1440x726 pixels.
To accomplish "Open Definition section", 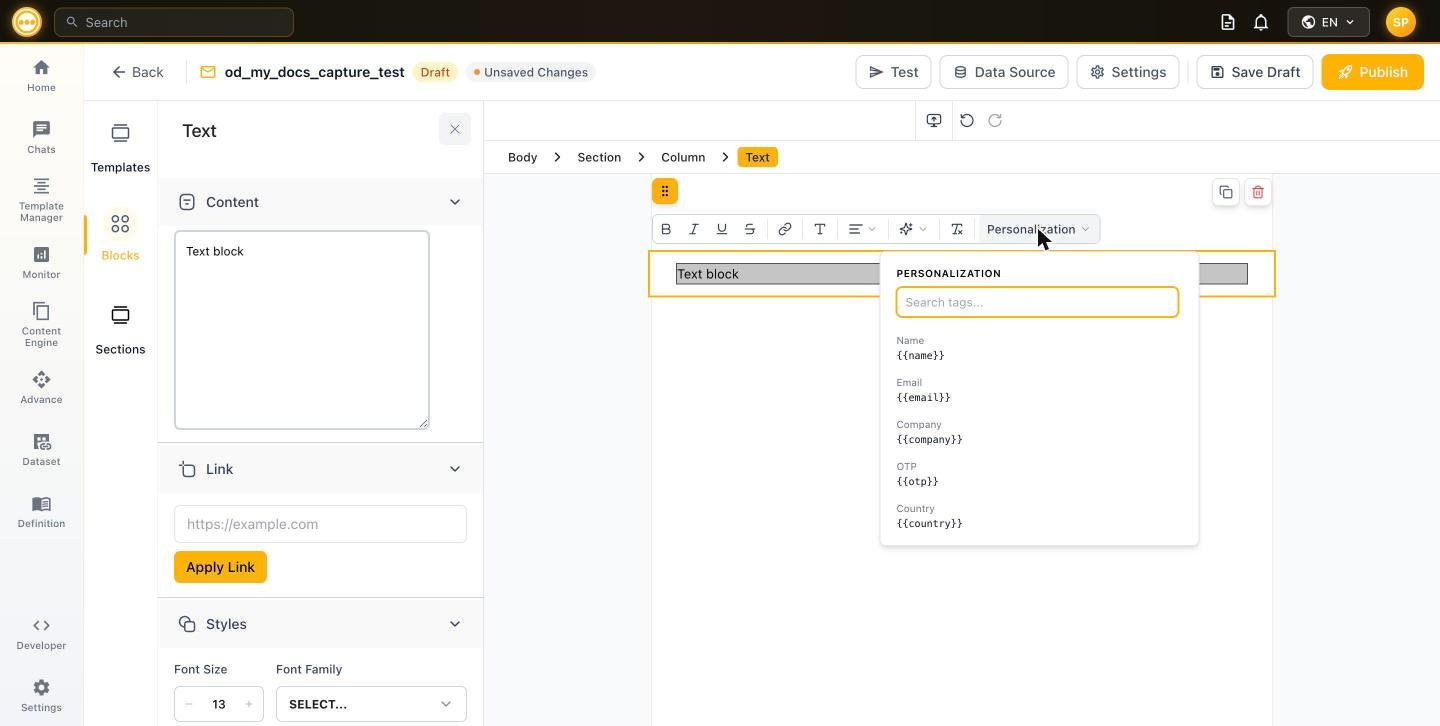I will pyautogui.click(x=41, y=512).
